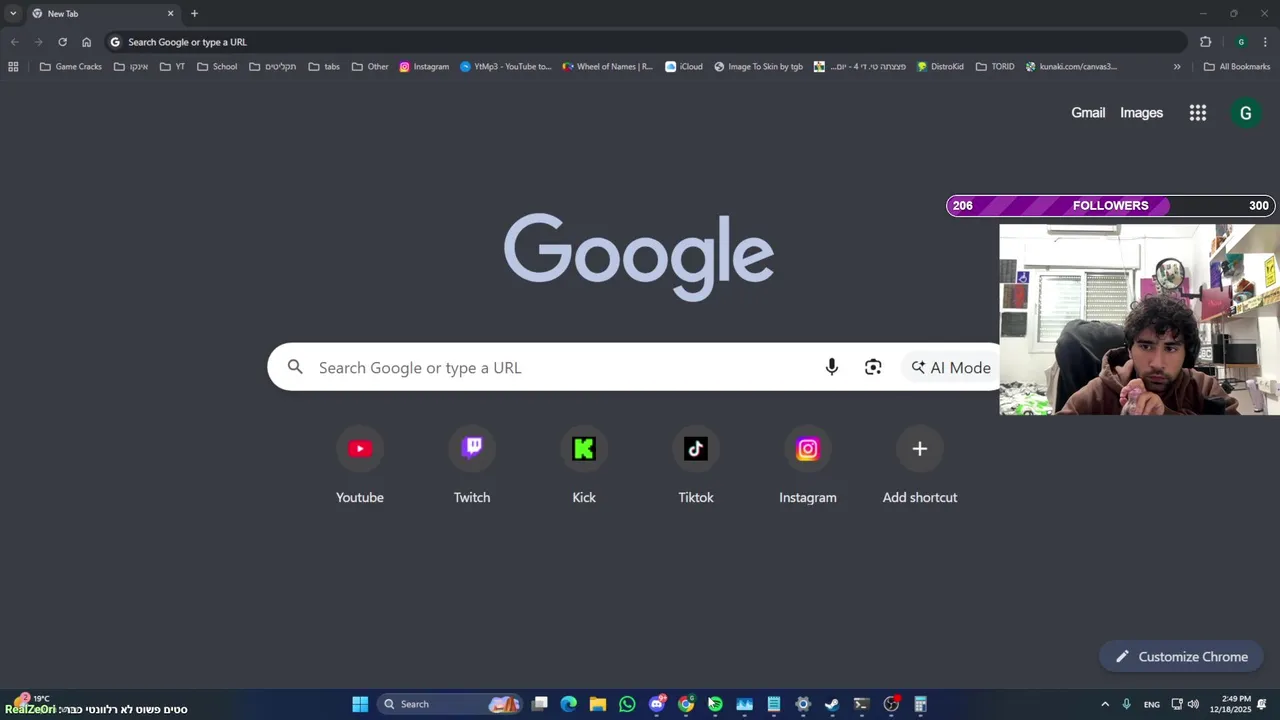The image size is (1280, 720).
Task: Open the Game Cracks bookmark folder
Action: pyautogui.click(x=70, y=67)
